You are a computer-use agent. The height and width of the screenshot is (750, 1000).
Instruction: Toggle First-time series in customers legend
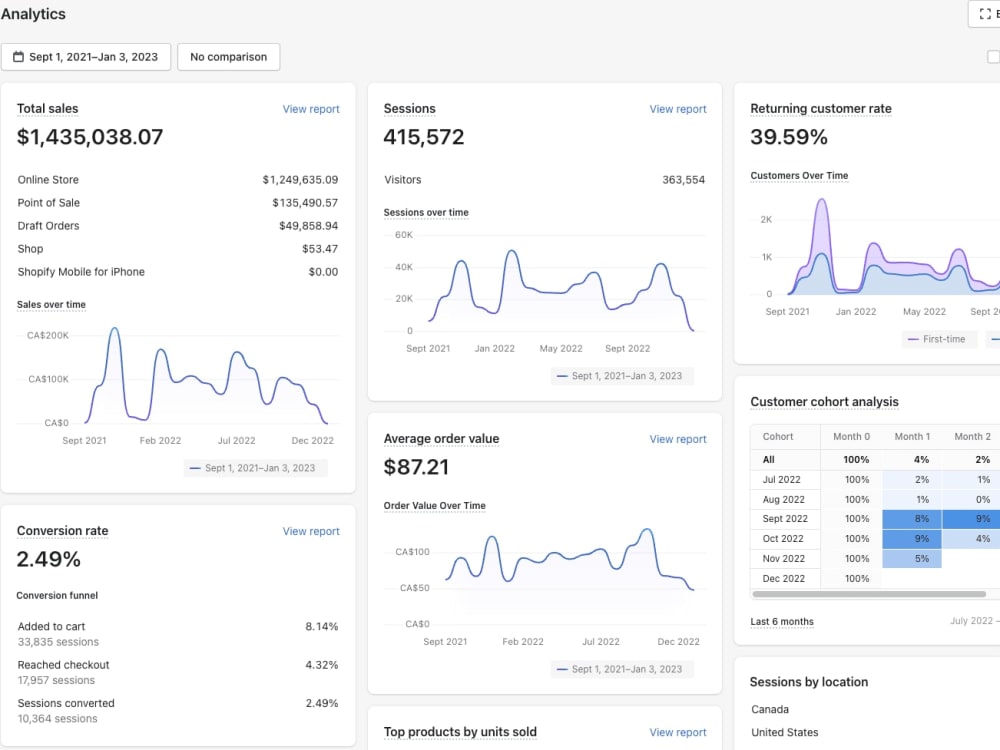[938, 339]
